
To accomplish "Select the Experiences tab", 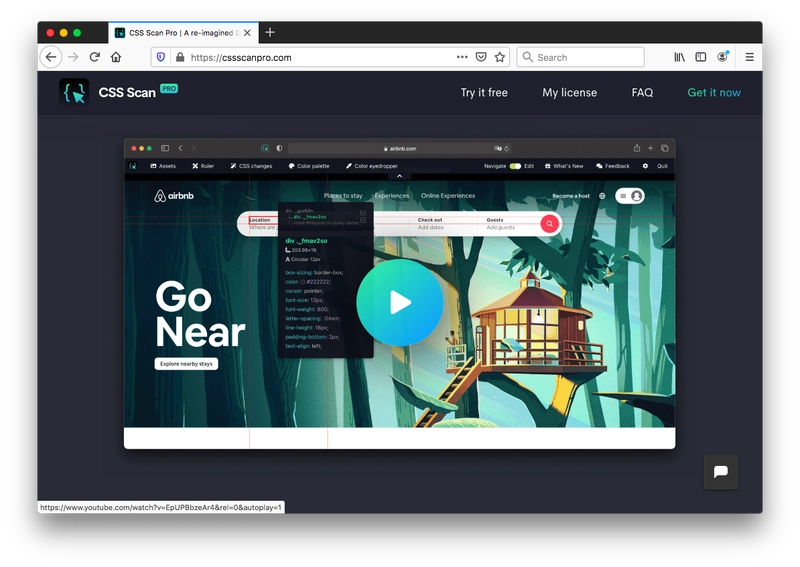I will pyautogui.click(x=392, y=195).
